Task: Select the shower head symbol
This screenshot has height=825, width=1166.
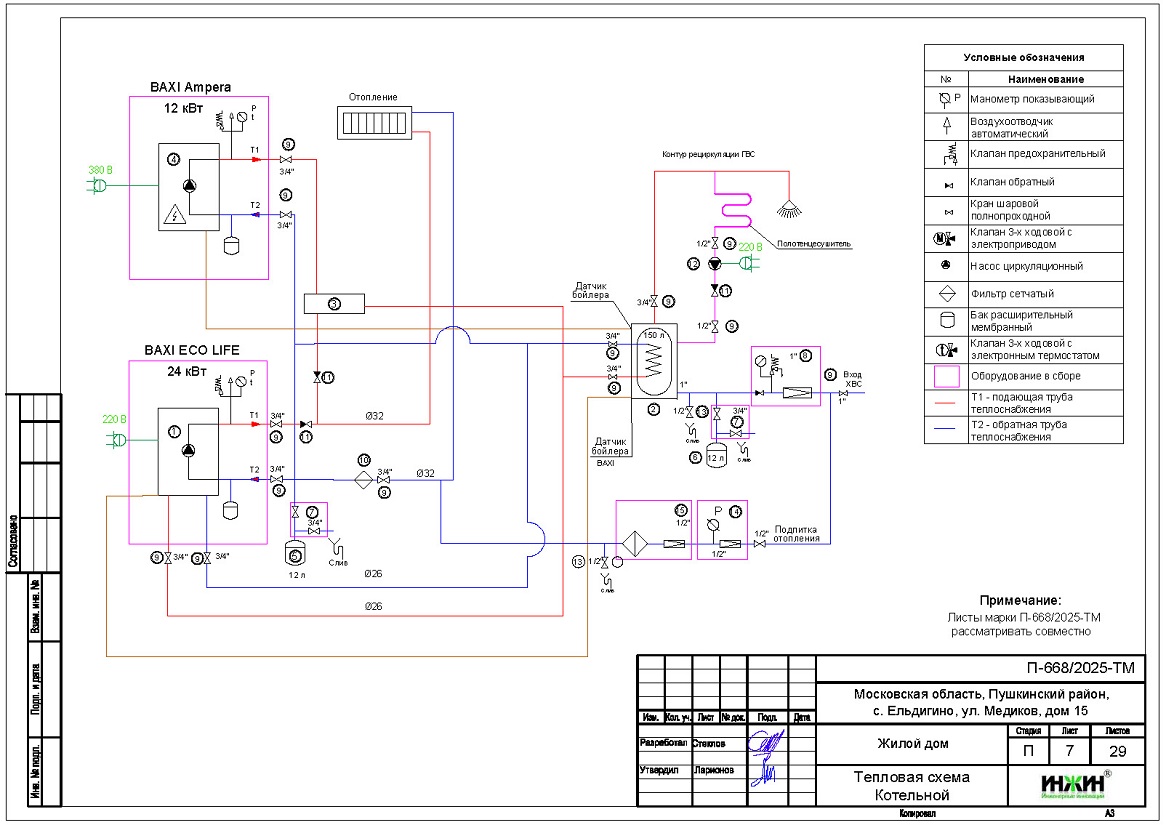Action: pyautogui.click(x=790, y=208)
